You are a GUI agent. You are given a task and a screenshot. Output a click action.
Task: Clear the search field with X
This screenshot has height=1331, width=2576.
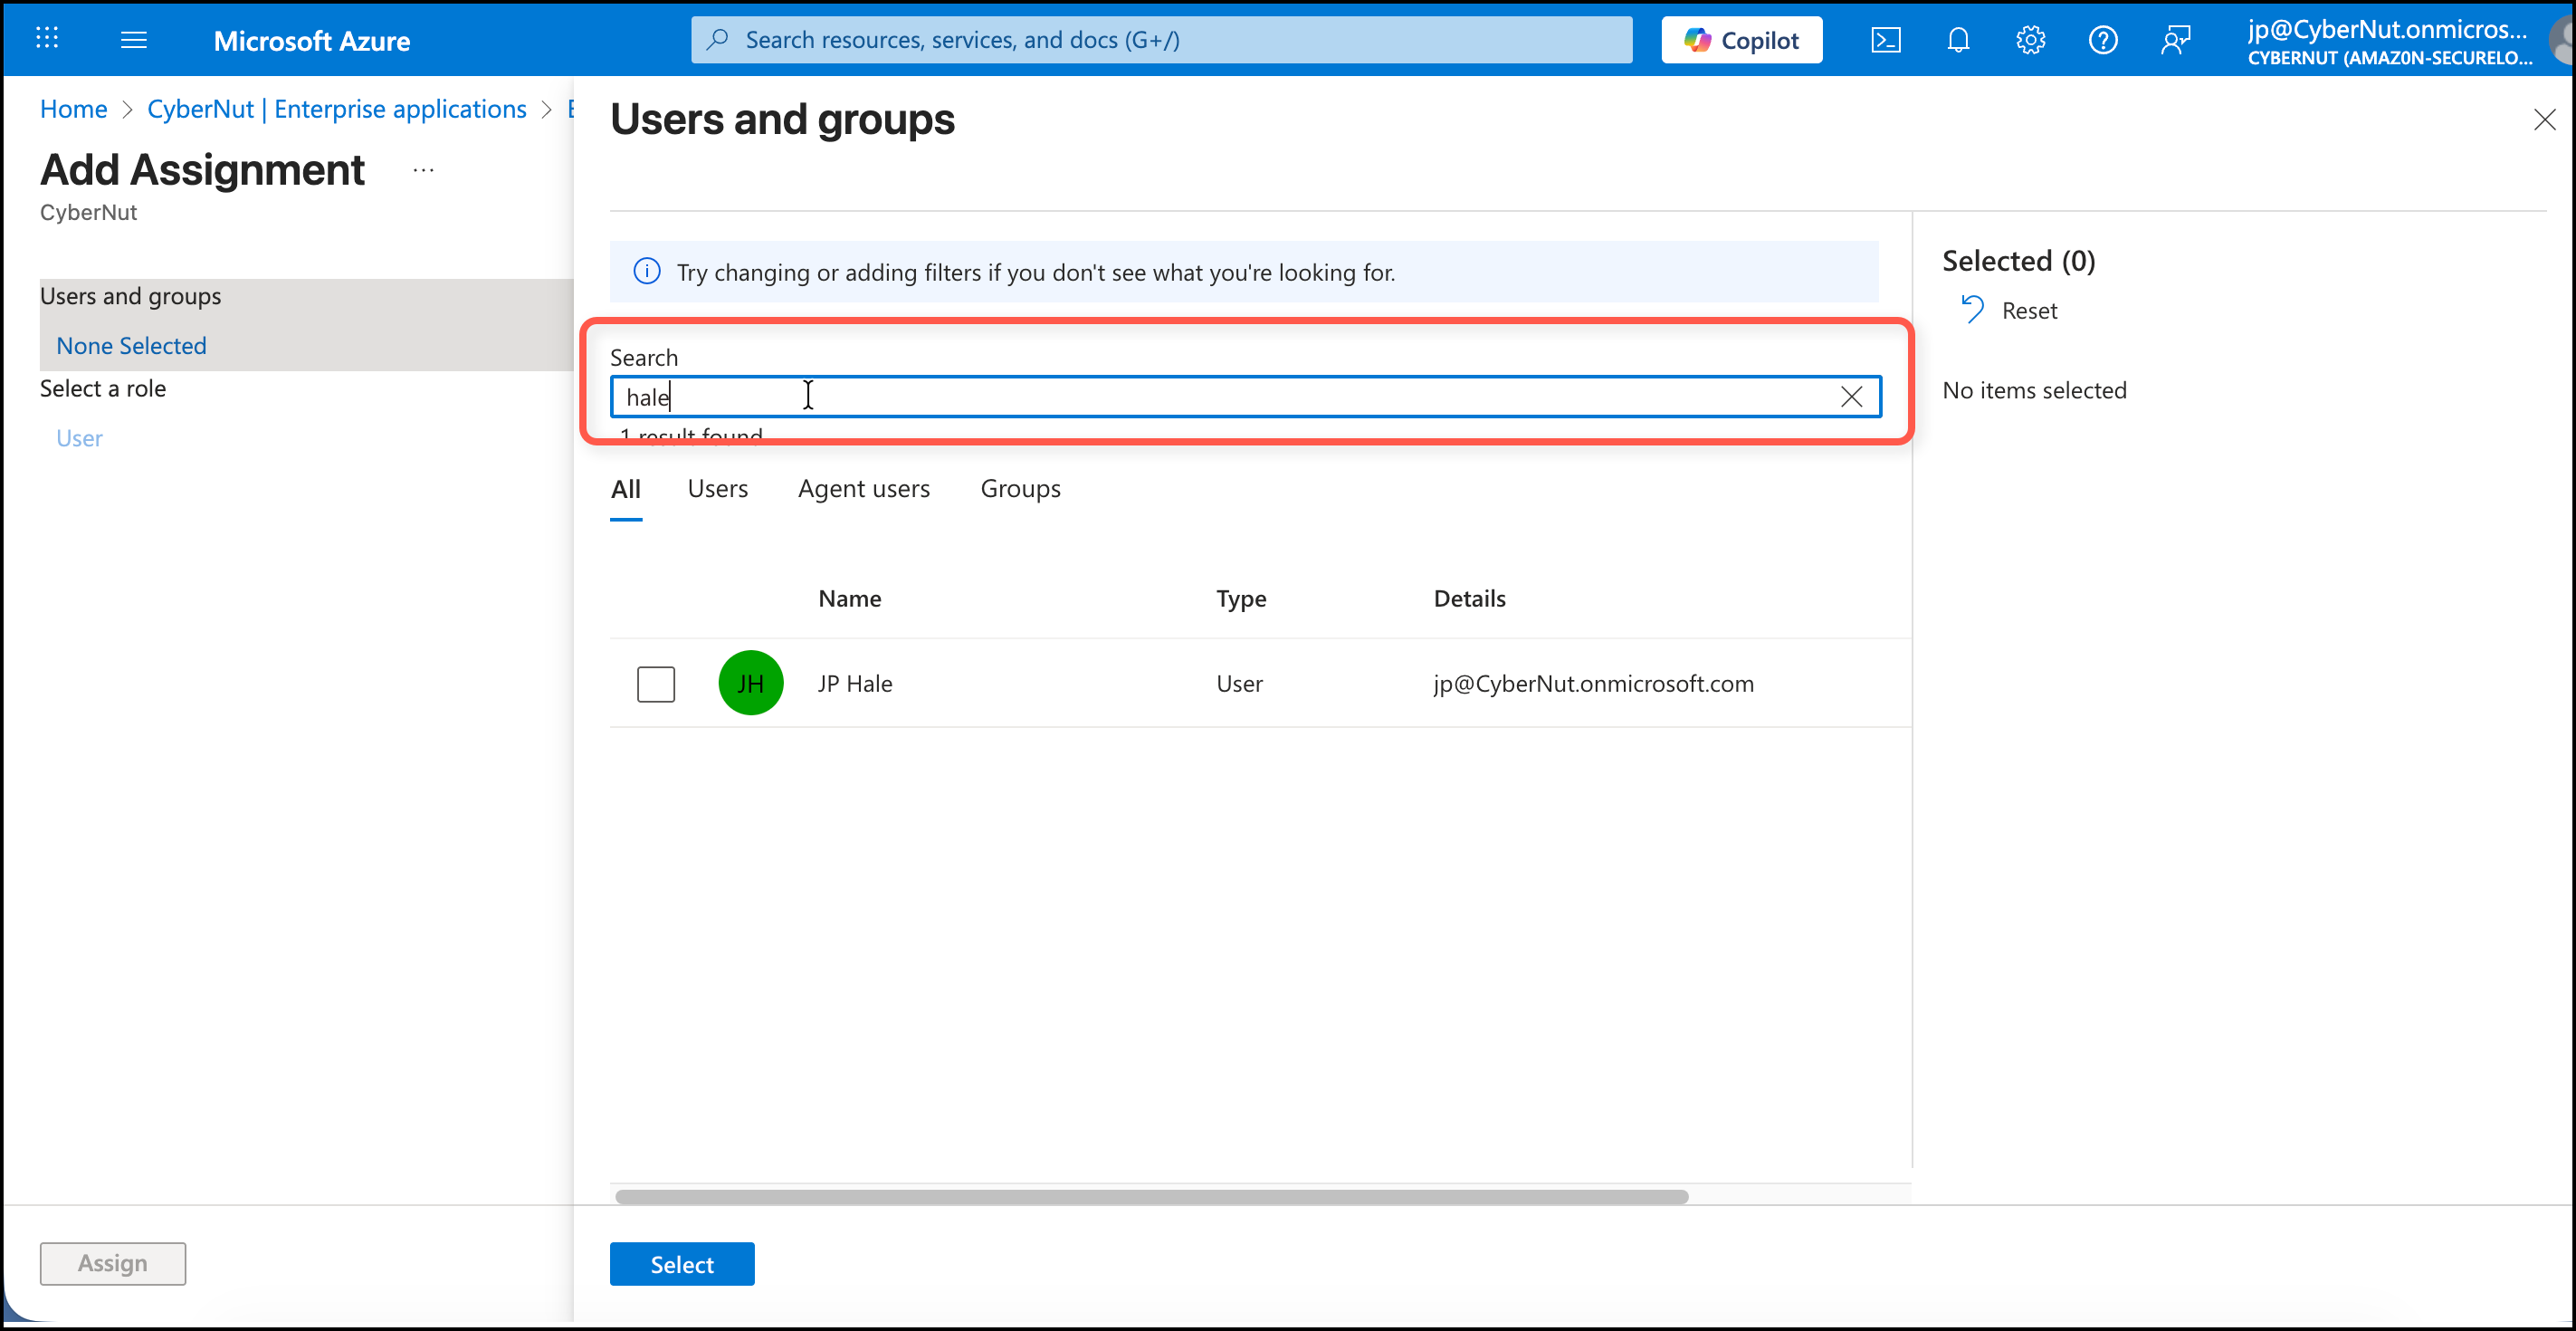click(x=1851, y=397)
